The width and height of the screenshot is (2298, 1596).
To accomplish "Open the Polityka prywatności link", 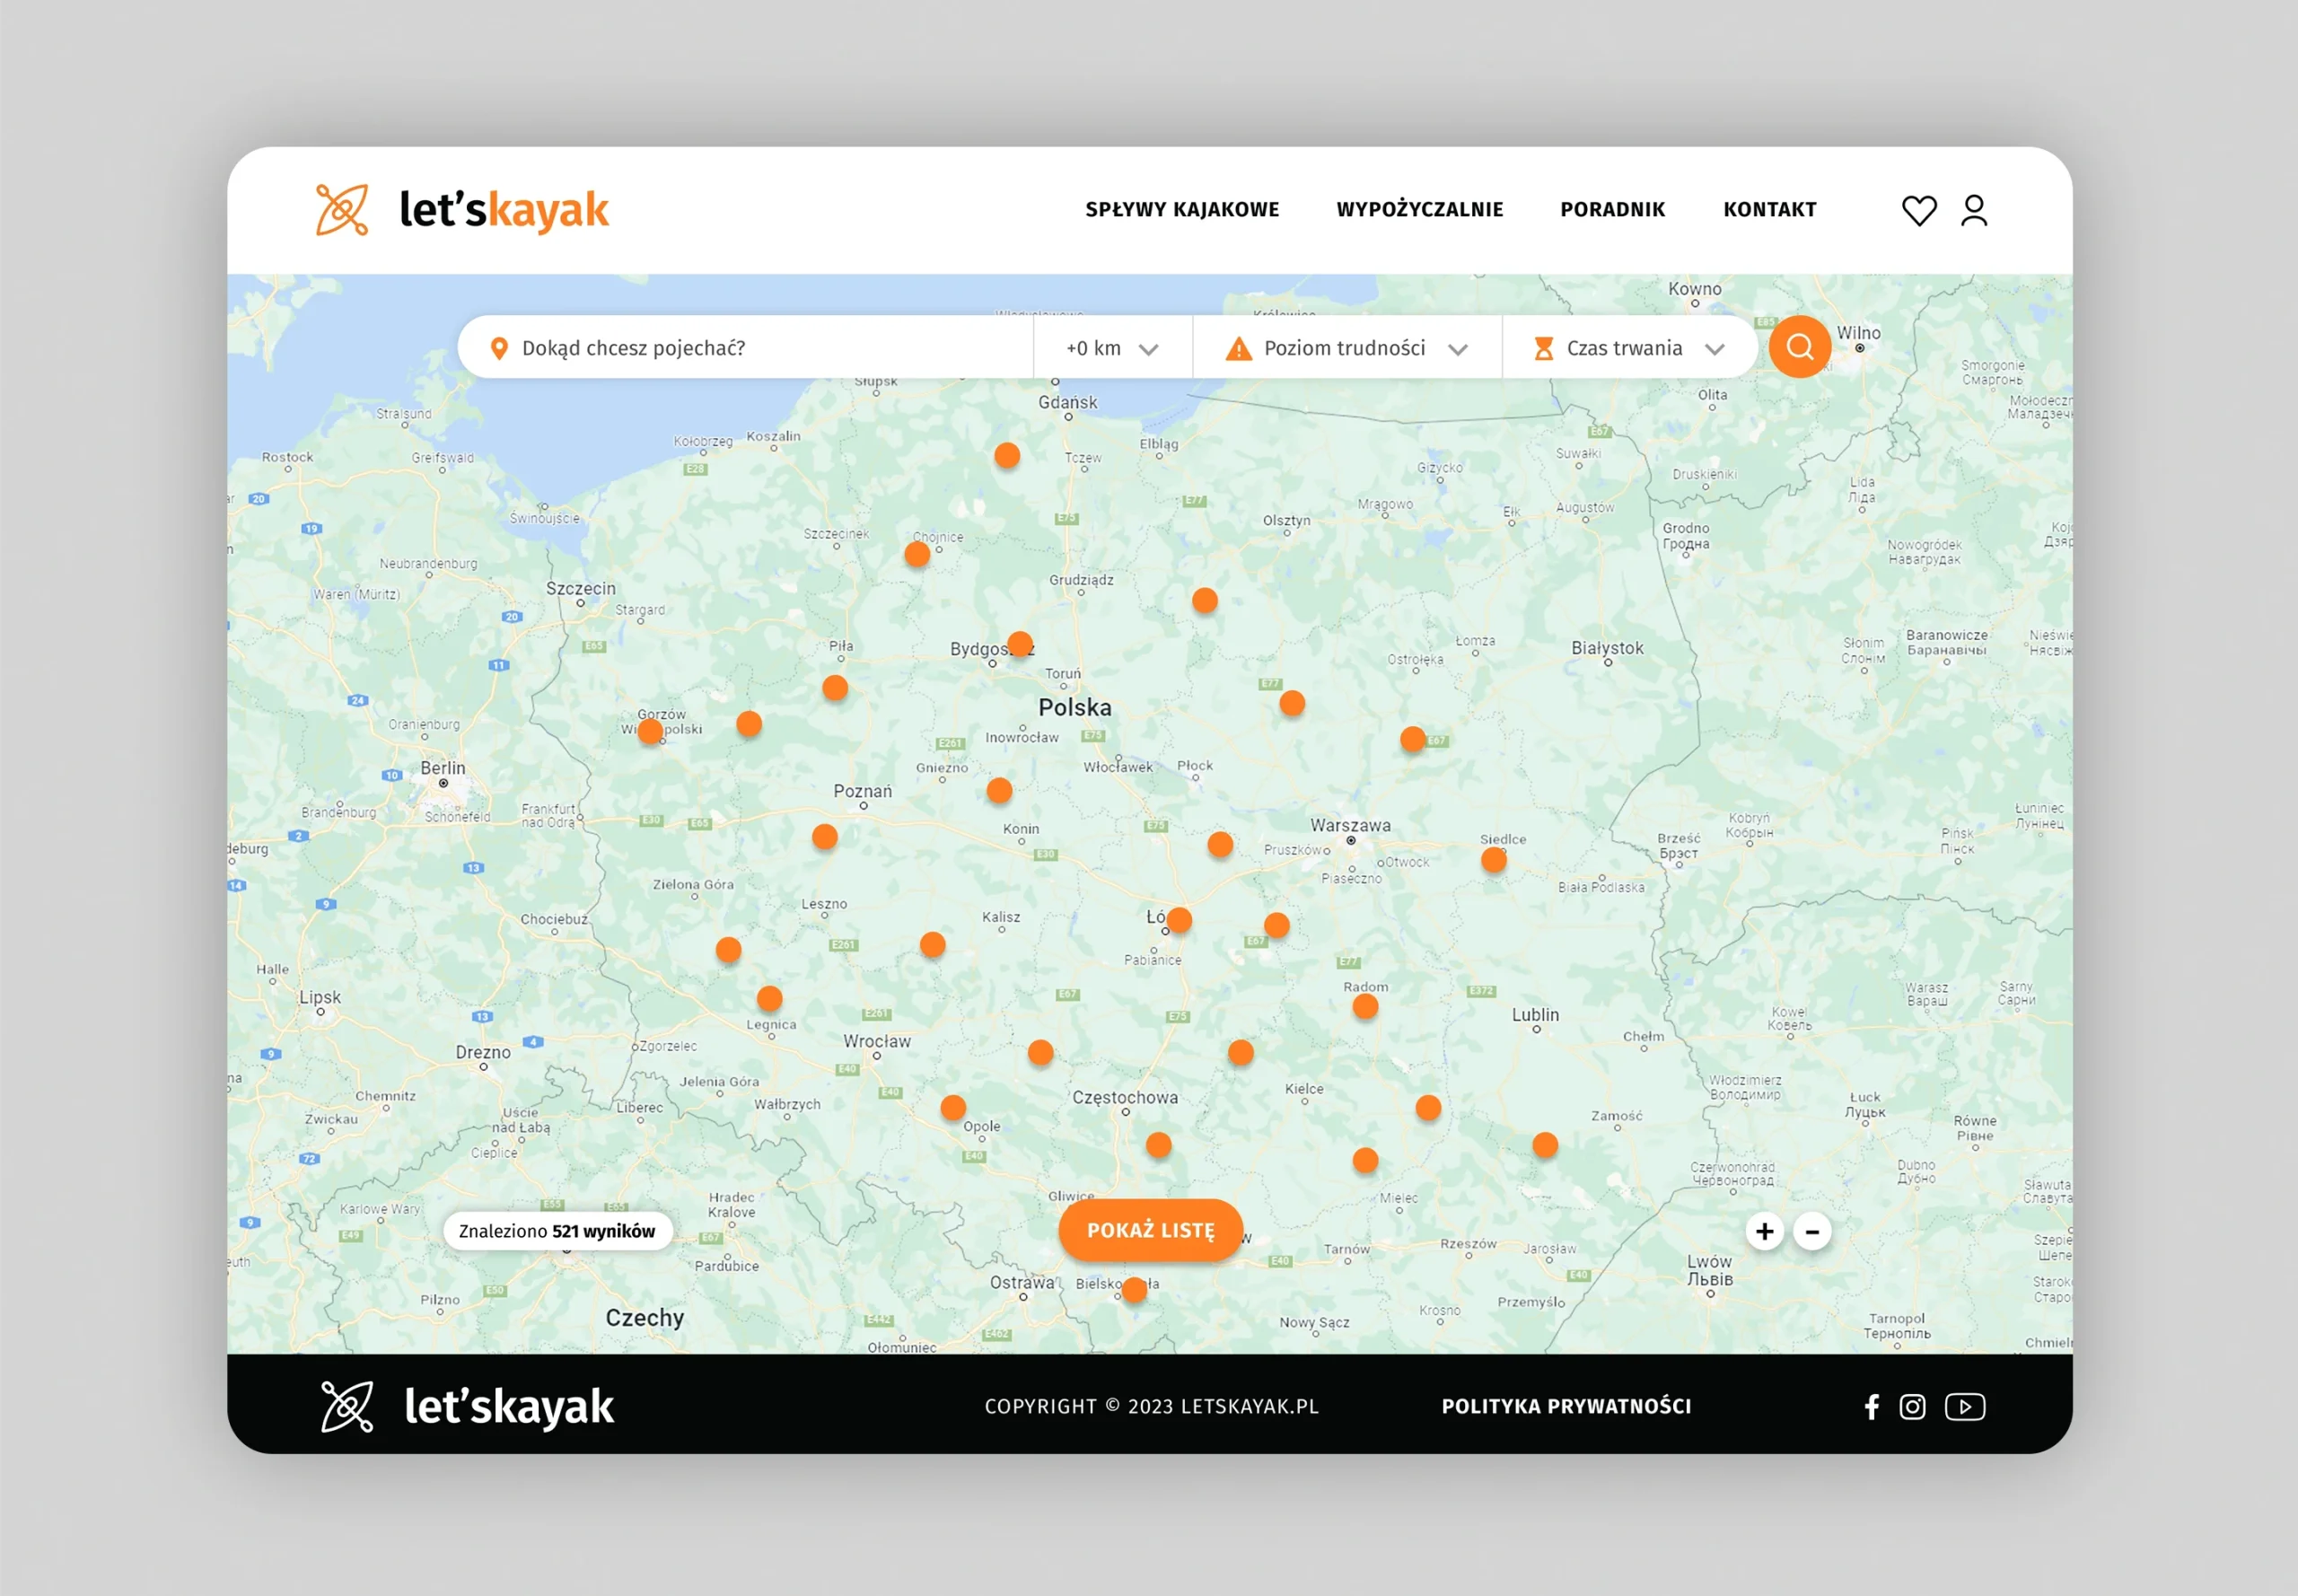I will [x=1566, y=1406].
